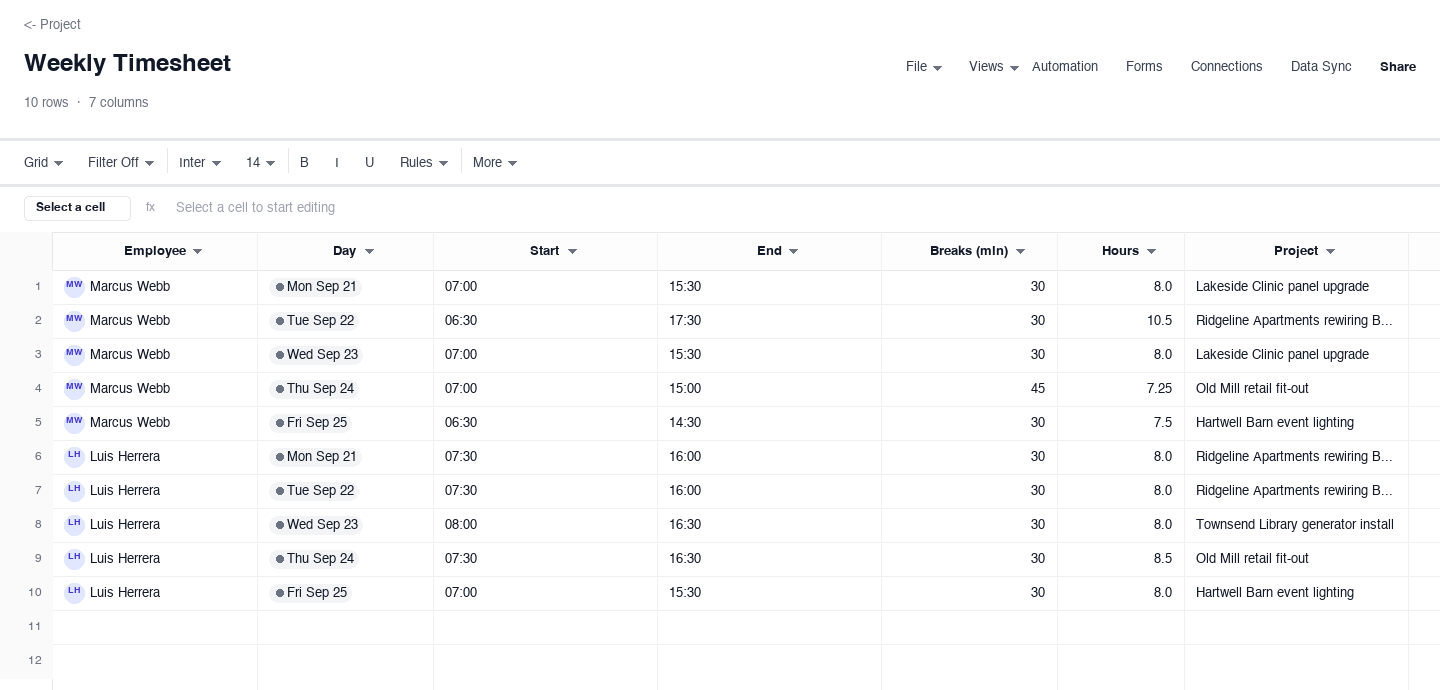This screenshot has width=1440, height=690.
Task: Click MW avatar in row 2
Action: coord(74,321)
